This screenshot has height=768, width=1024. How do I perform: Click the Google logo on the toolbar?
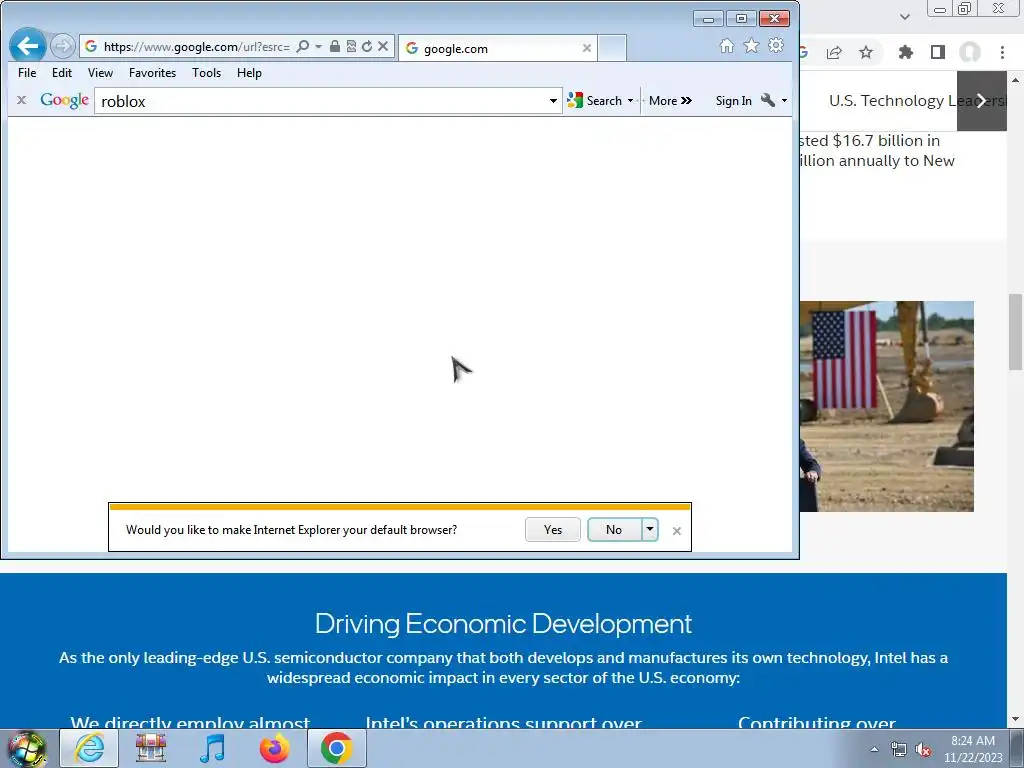[x=65, y=101]
